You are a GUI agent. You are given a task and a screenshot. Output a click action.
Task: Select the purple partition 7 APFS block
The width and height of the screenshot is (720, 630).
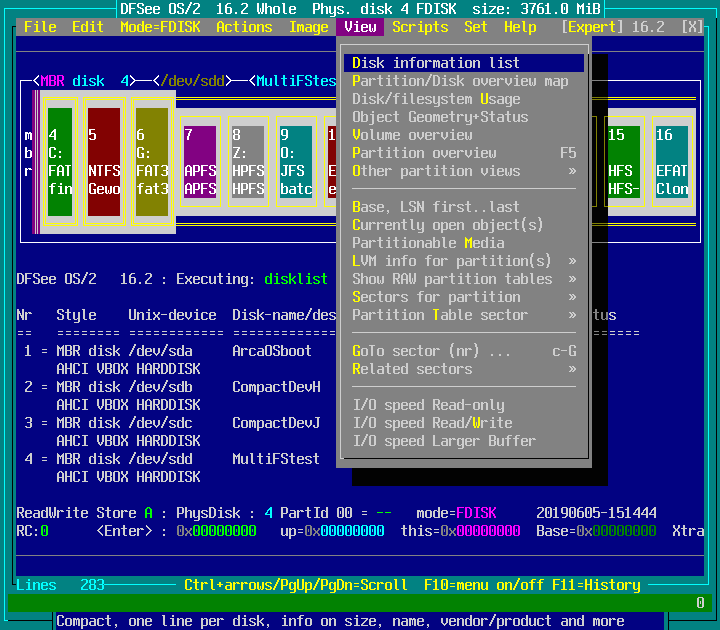tap(200, 161)
